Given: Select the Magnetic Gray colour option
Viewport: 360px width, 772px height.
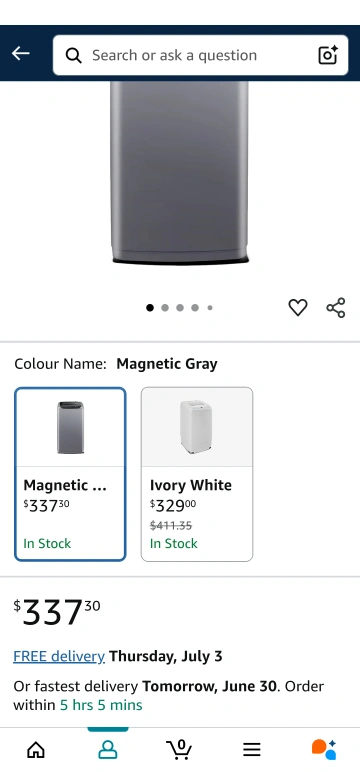Looking at the screenshot, I should [70, 474].
